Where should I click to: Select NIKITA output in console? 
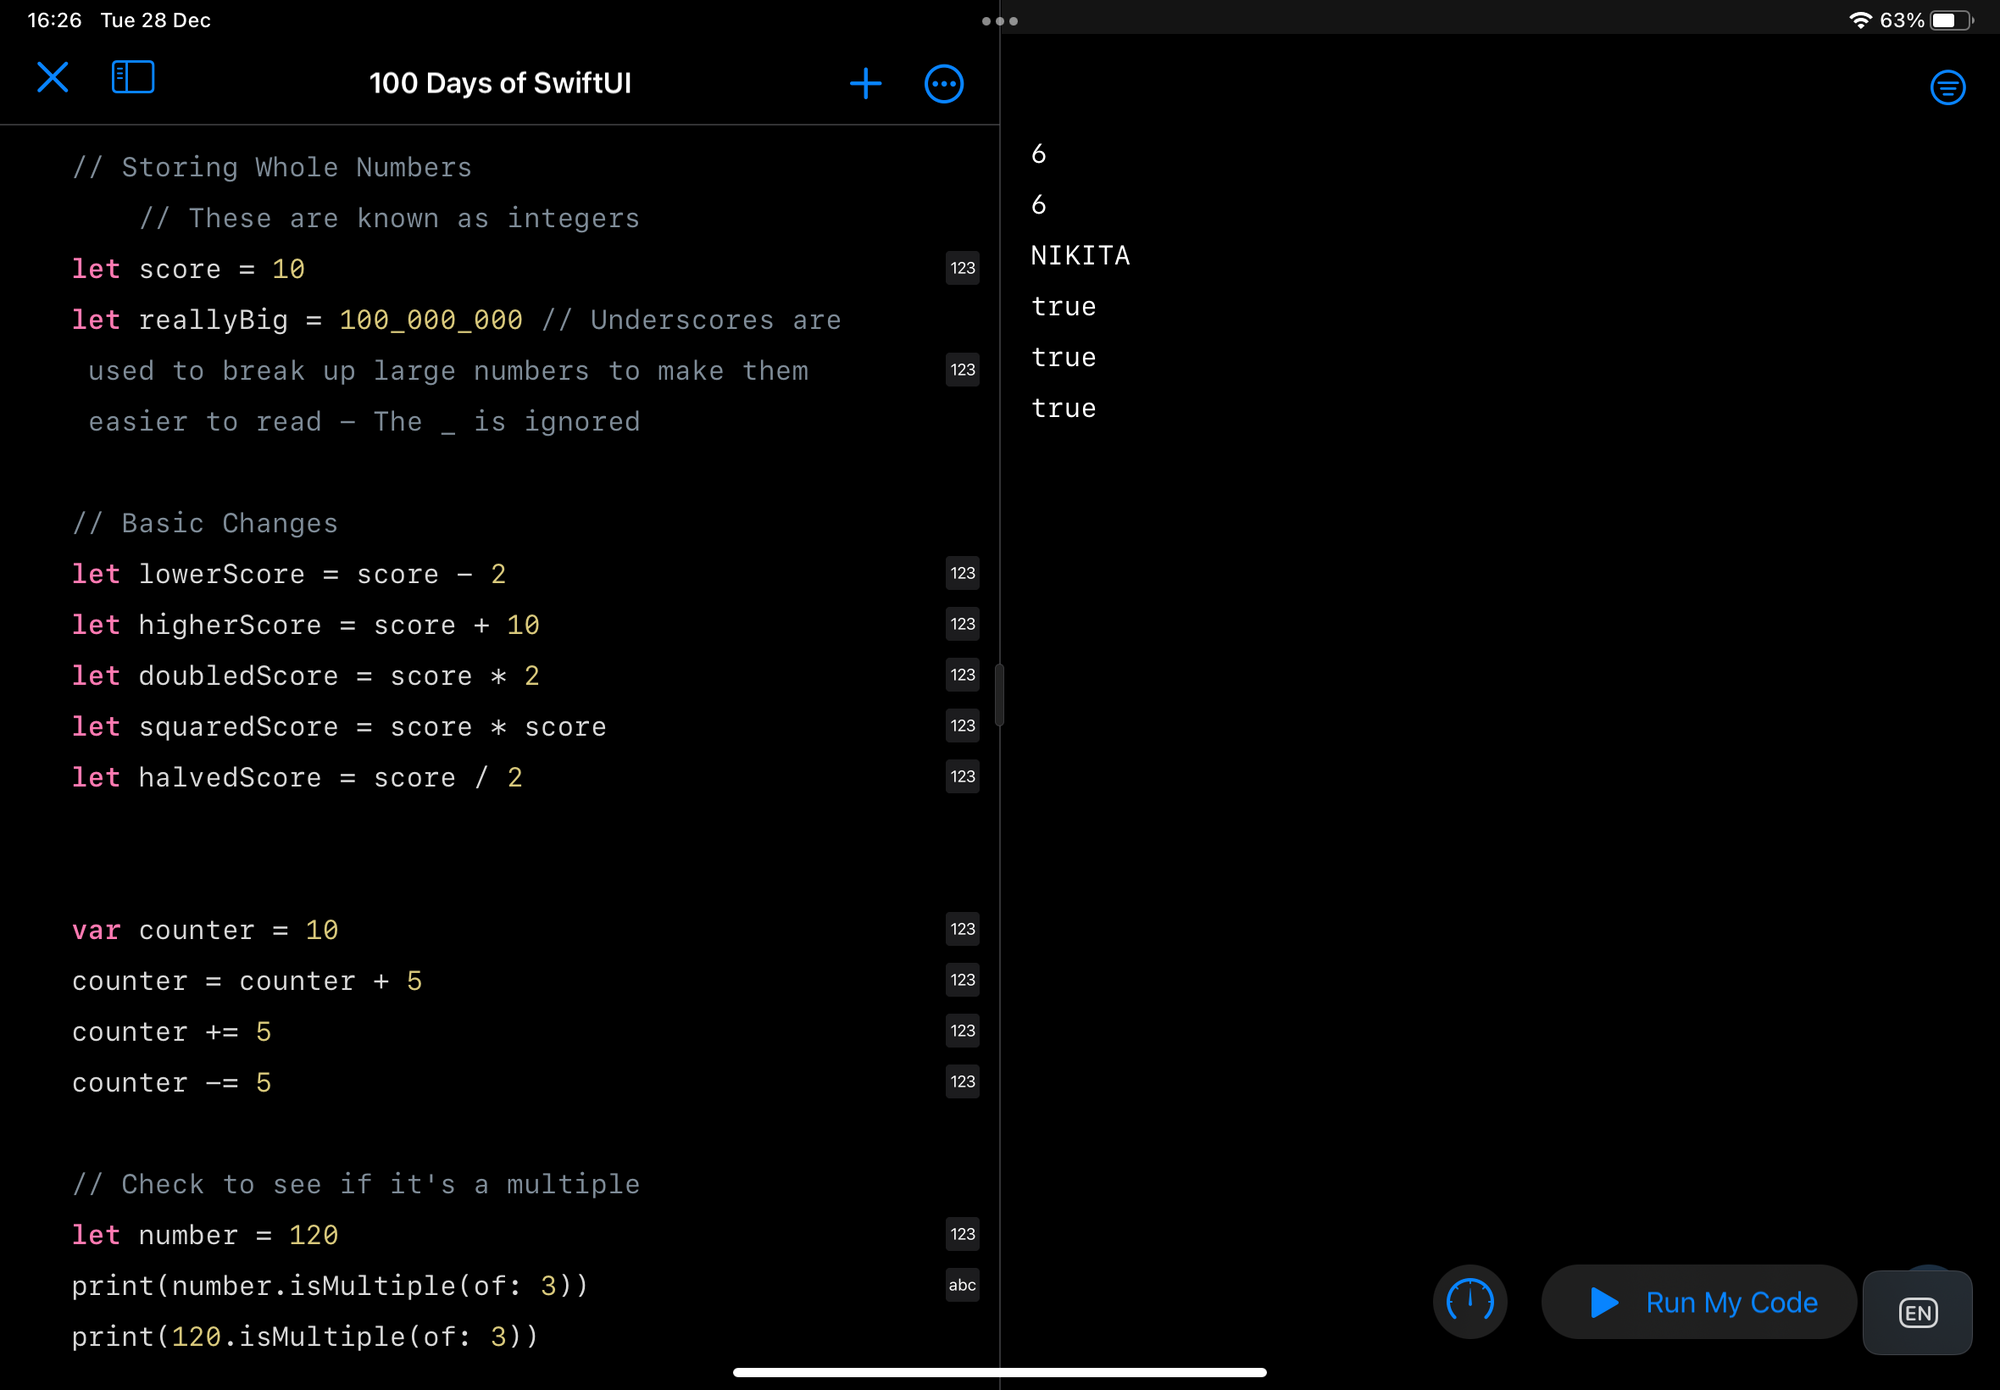point(1080,256)
